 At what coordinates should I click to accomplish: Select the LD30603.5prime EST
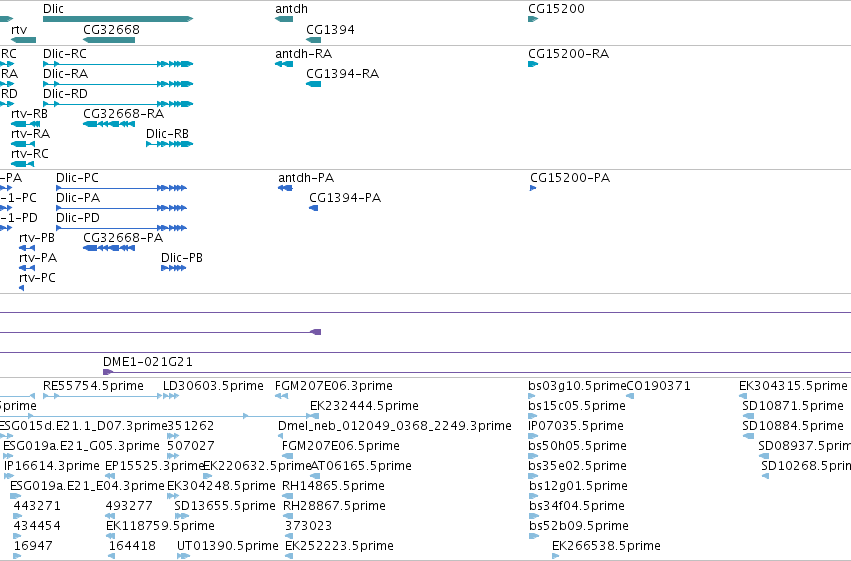[171, 396]
